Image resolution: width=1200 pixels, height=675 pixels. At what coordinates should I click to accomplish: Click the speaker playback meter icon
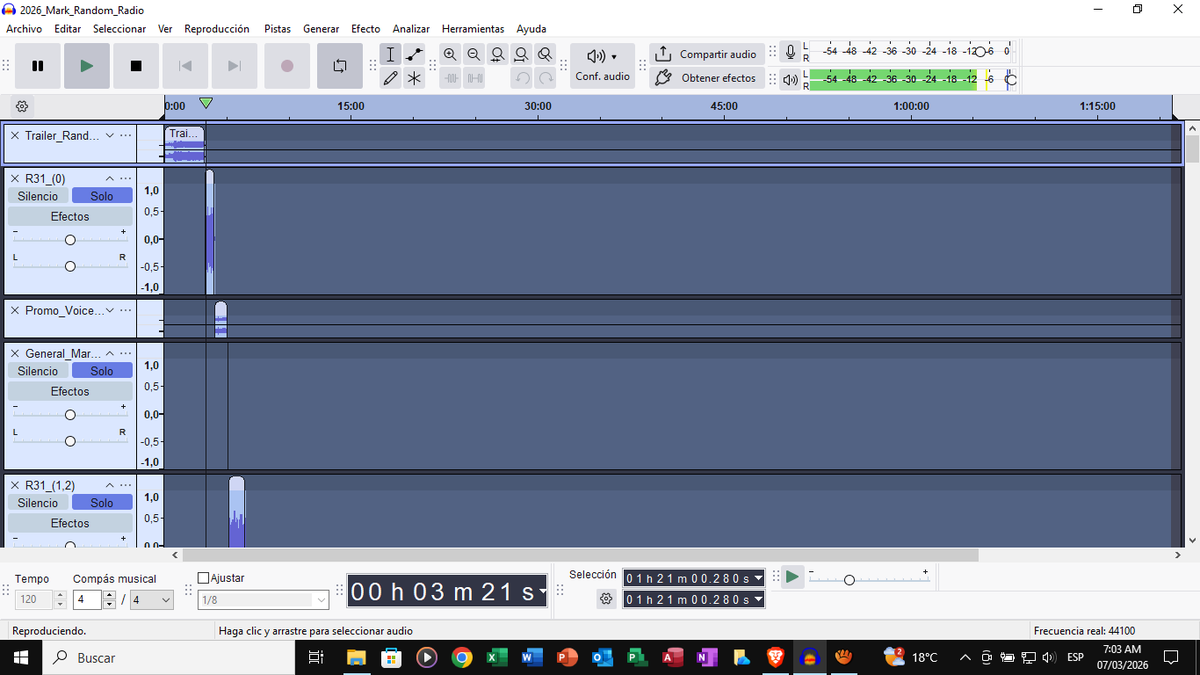(790, 79)
